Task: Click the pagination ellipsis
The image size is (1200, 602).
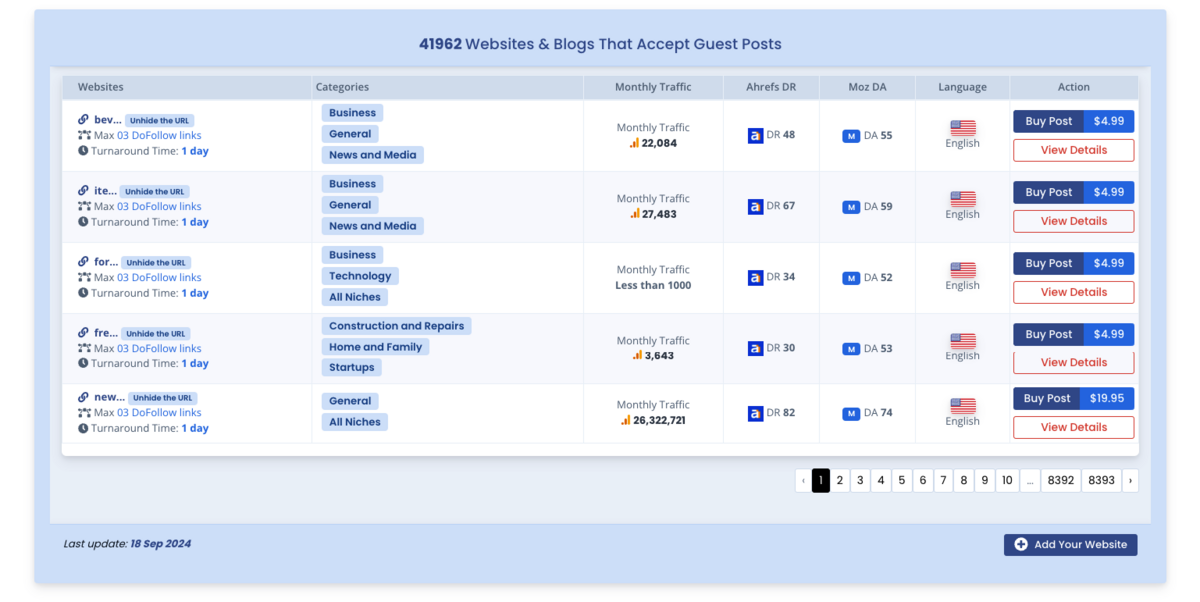Action: coord(1029,481)
